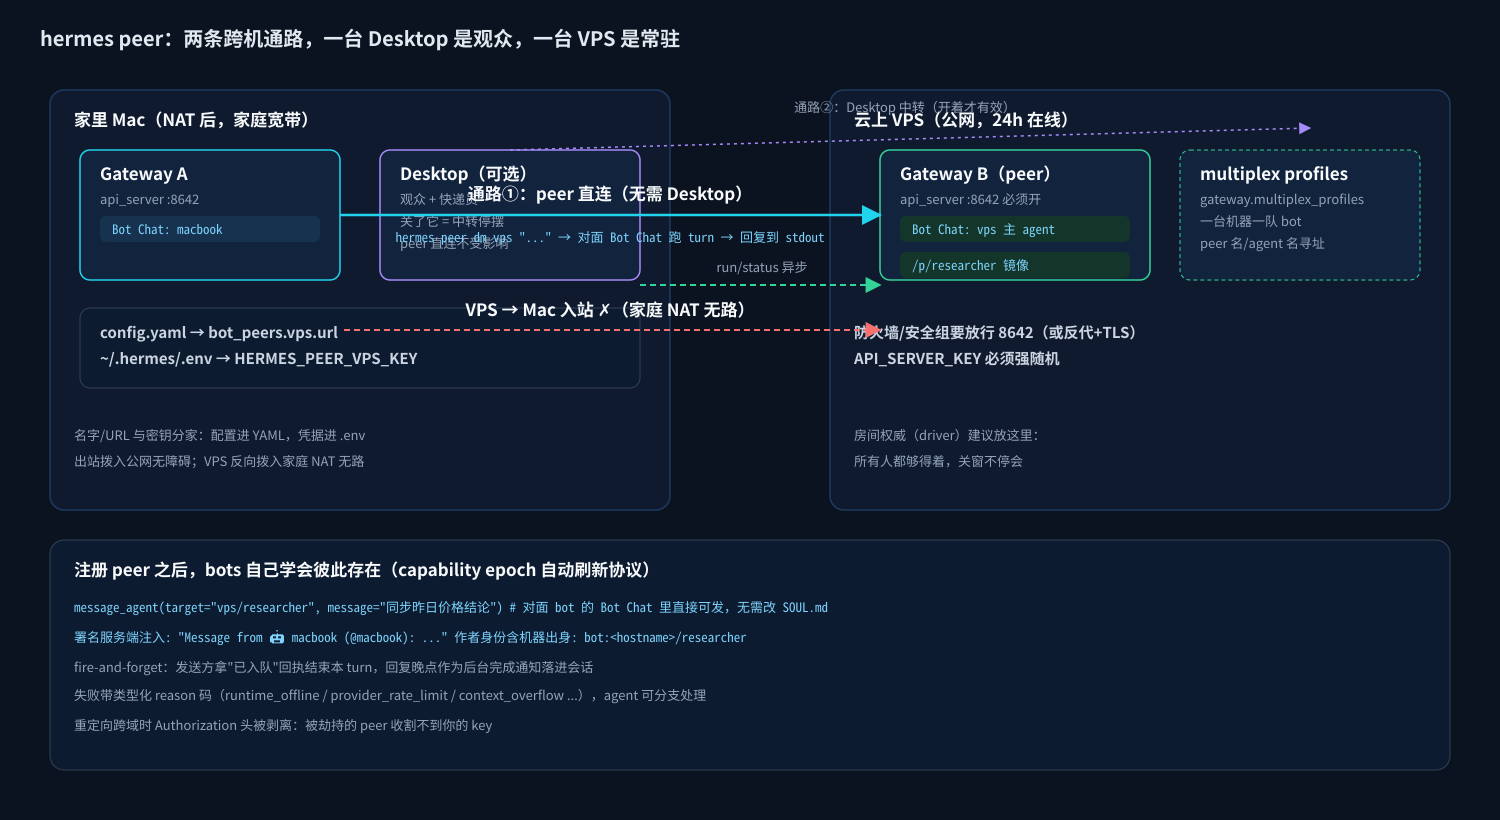Click the '通路①：peer 直连（无需 Desktop）' label
The image size is (1500, 820).
point(608,194)
